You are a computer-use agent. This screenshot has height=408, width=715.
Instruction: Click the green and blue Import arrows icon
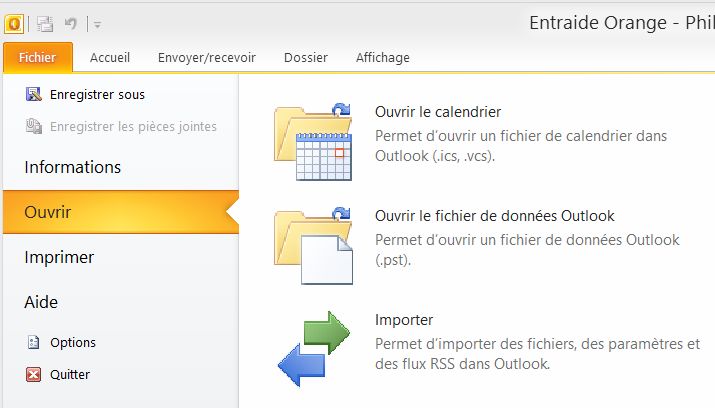click(314, 347)
